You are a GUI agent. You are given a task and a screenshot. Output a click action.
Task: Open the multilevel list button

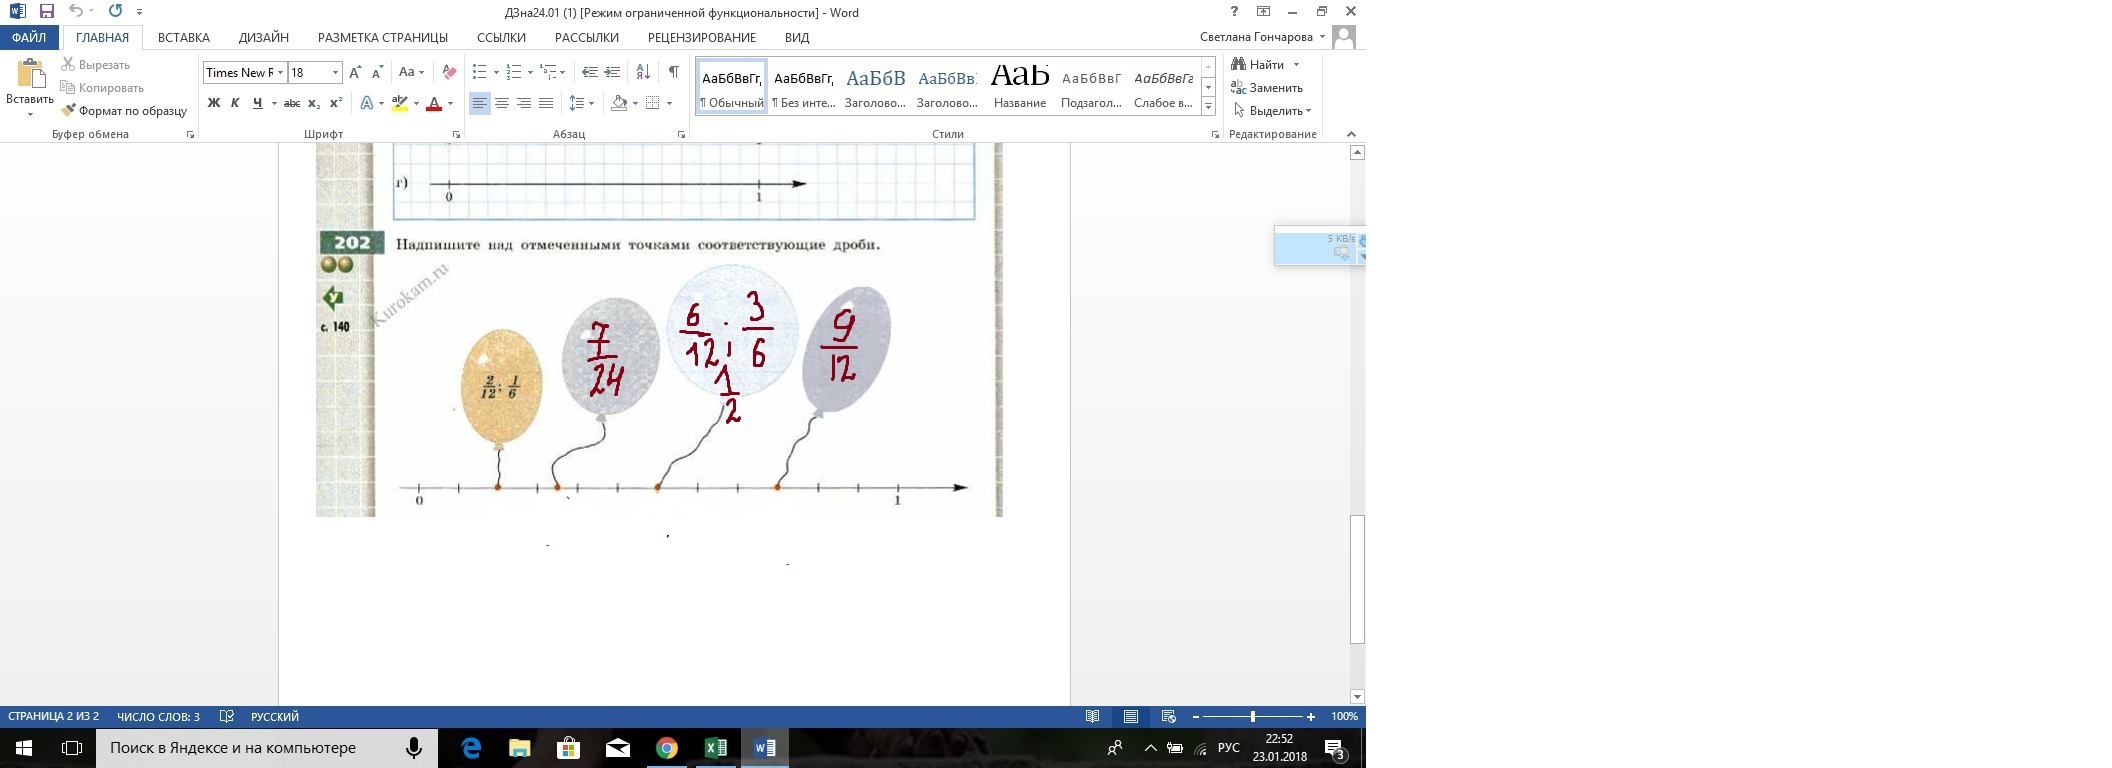548,72
